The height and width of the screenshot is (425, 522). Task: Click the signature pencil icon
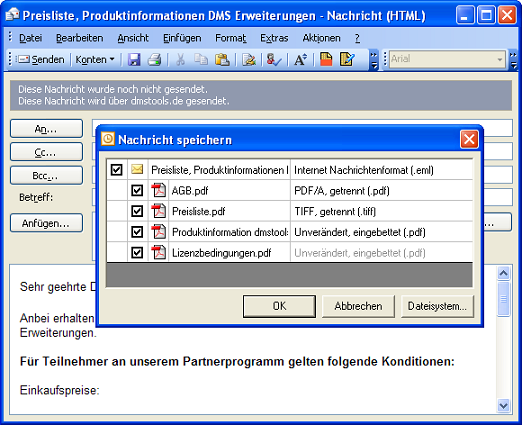point(249,60)
